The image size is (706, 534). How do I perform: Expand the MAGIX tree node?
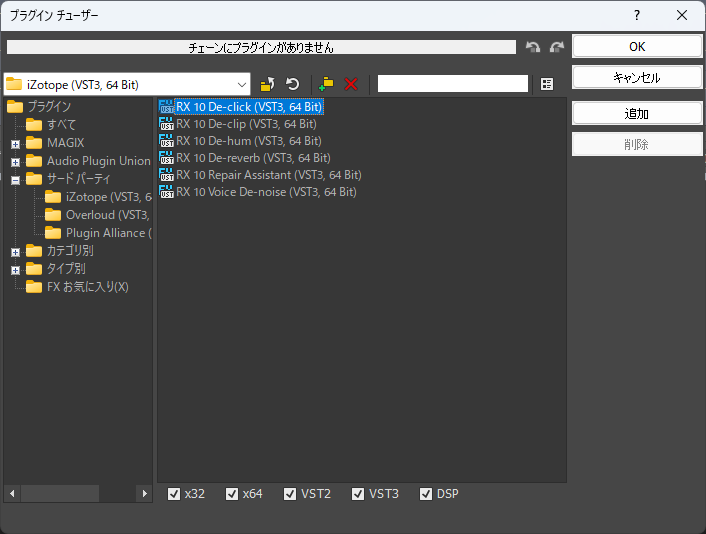[x=15, y=145]
